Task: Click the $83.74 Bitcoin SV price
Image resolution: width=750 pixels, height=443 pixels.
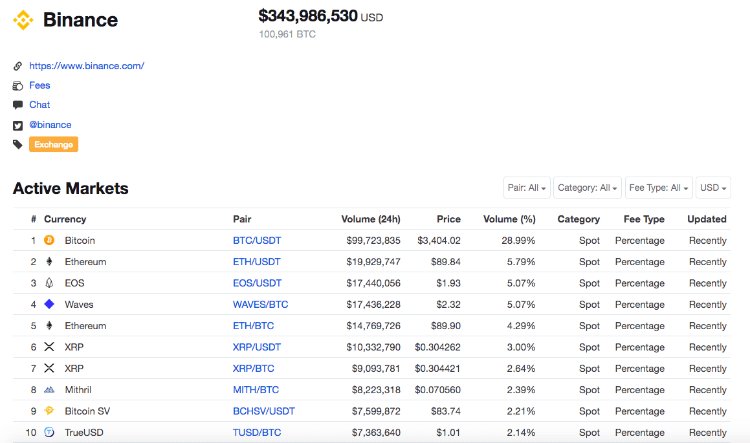Action: [x=446, y=411]
